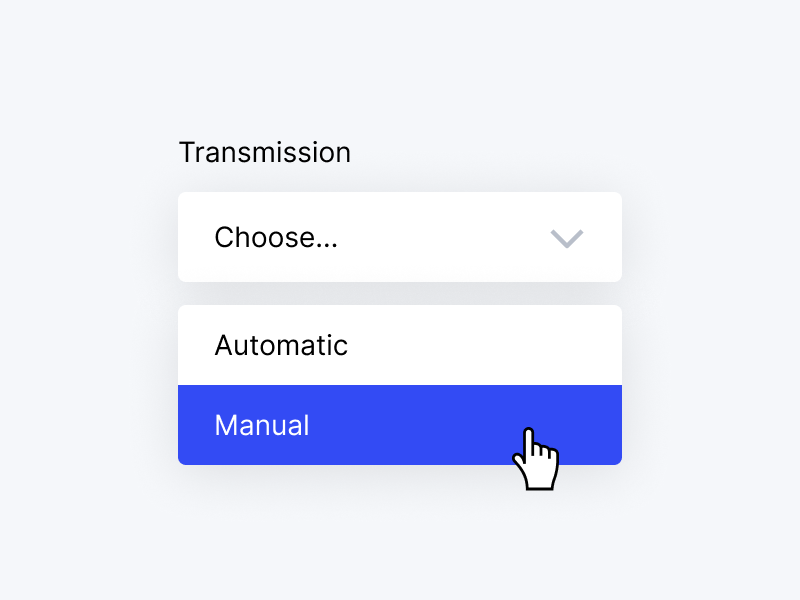Hit the dropdown caret beside "Choose..."
Viewport: 800px width, 600px height.
click(x=567, y=238)
